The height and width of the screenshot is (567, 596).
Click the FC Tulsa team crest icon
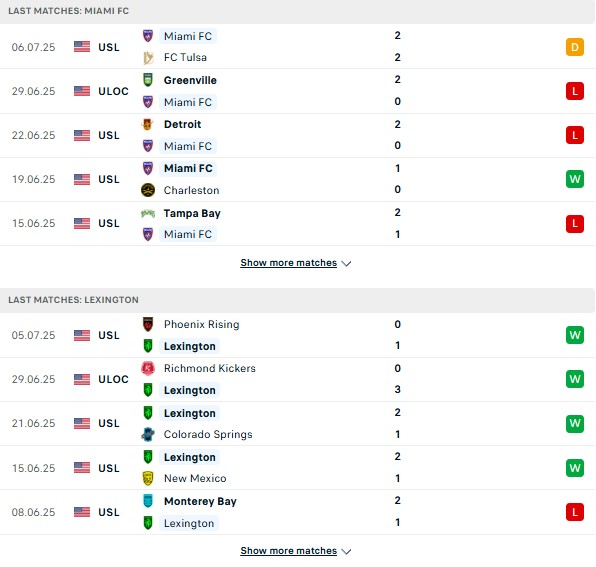148,58
